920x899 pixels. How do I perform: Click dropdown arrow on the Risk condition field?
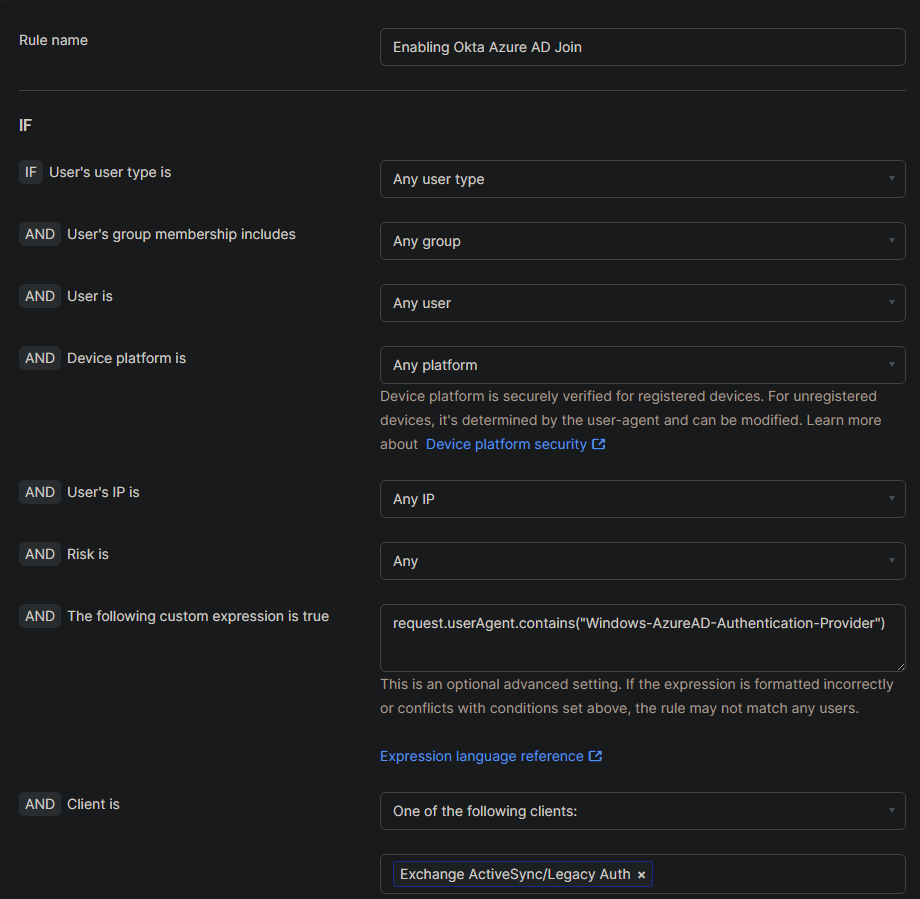click(x=893, y=561)
